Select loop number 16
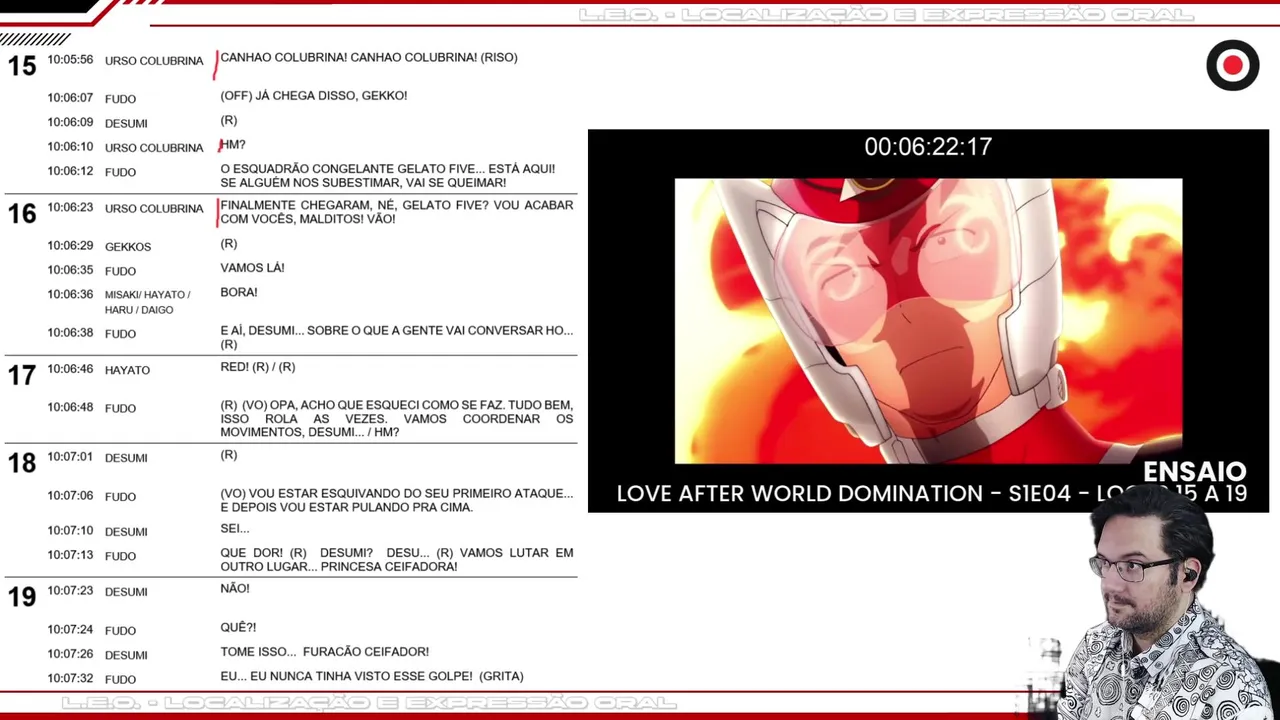This screenshot has width=1280, height=720. pos(22,213)
